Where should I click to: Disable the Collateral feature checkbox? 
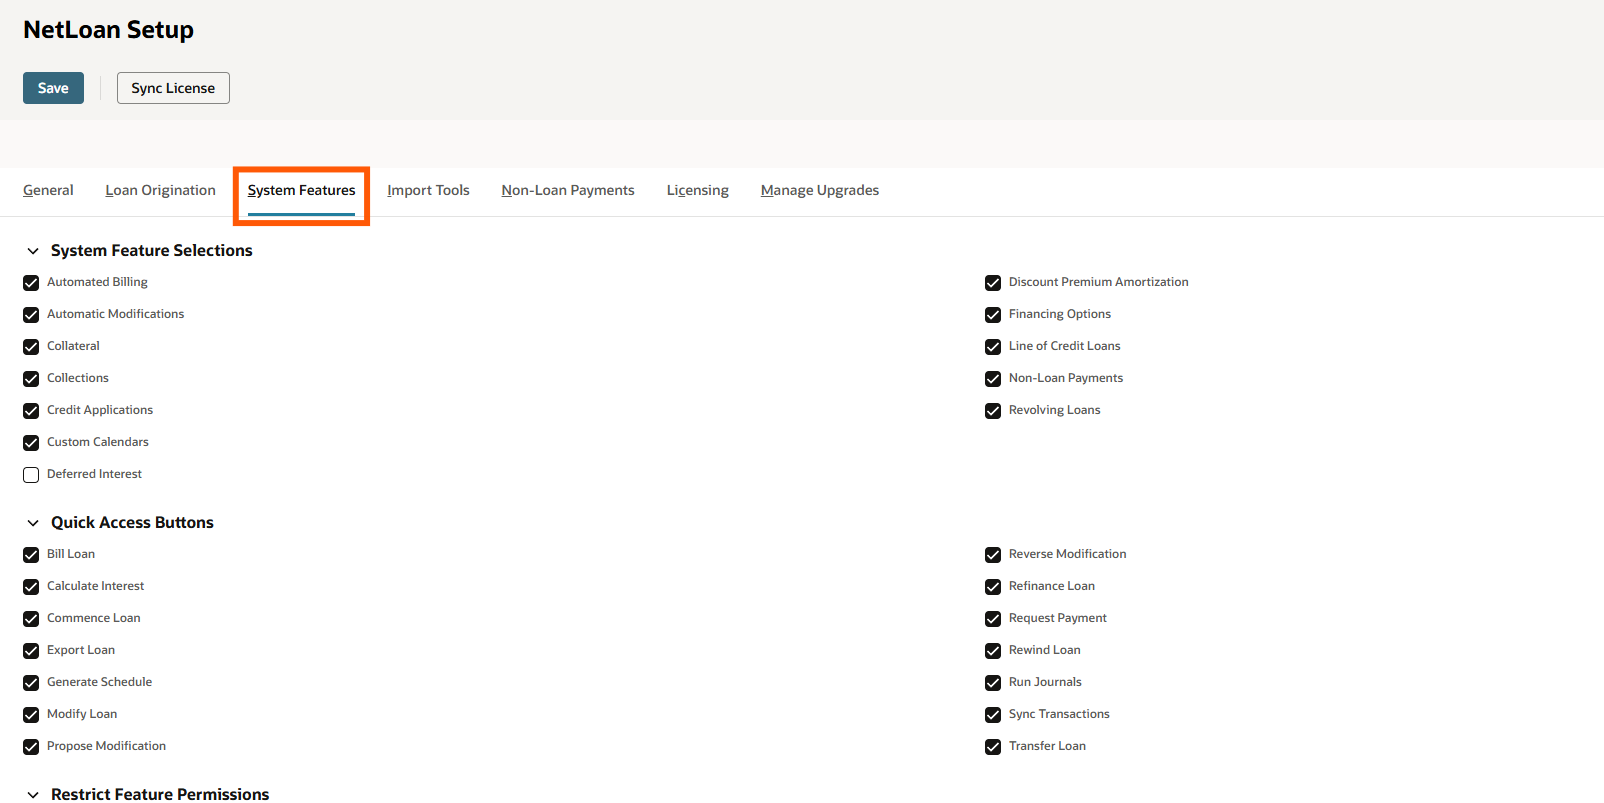(31, 347)
